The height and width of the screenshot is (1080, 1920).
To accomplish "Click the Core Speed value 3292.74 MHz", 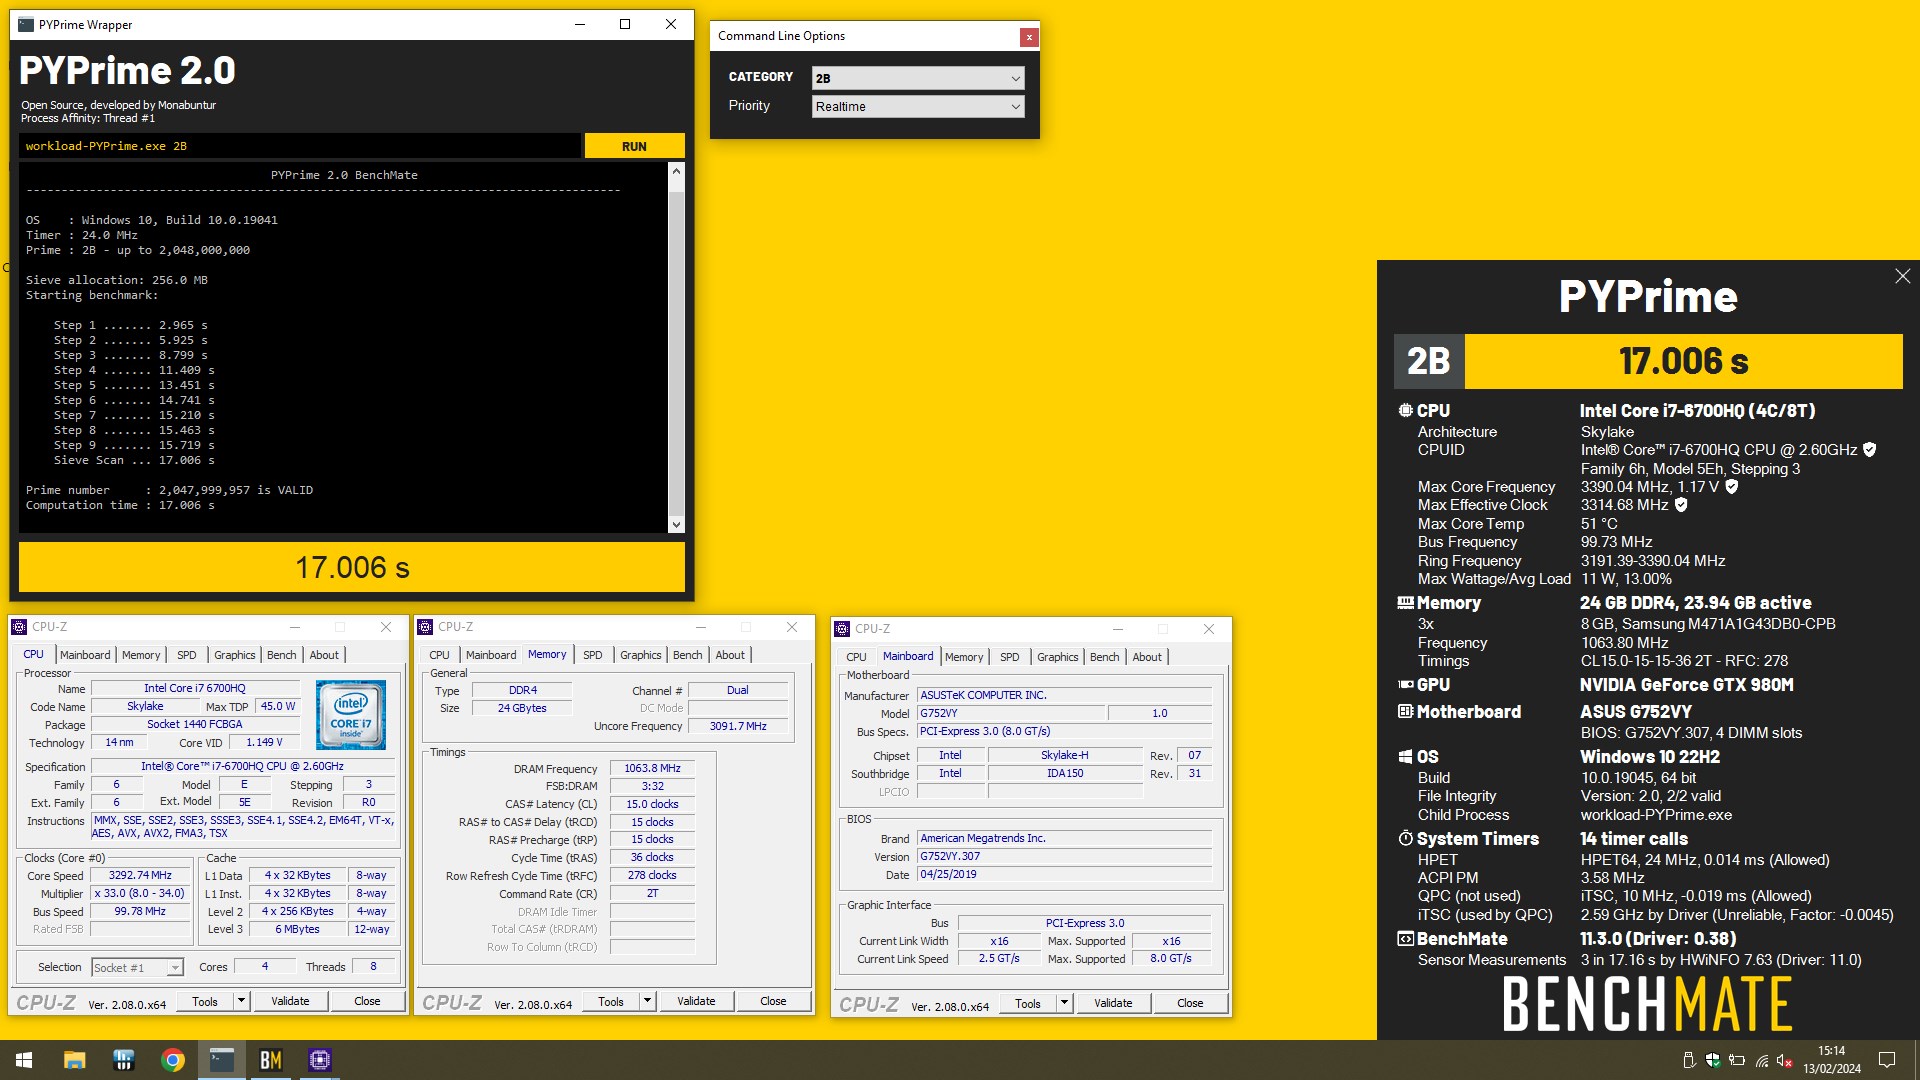I will 140,875.
